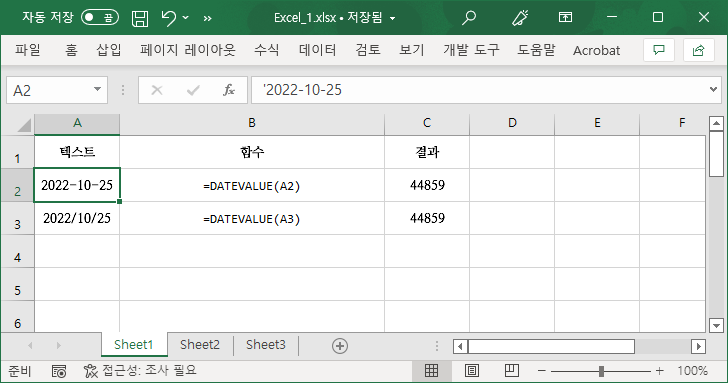Open the 홈 ribbon tab
The width and height of the screenshot is (728, 383).
(x=71, y=50)
